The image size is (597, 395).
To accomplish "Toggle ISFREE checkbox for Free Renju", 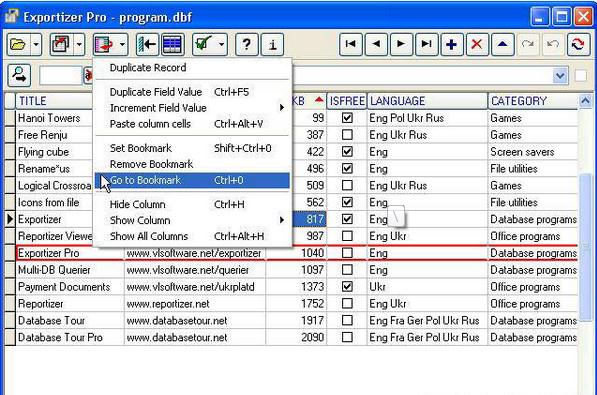I will (x=347, y=134).
